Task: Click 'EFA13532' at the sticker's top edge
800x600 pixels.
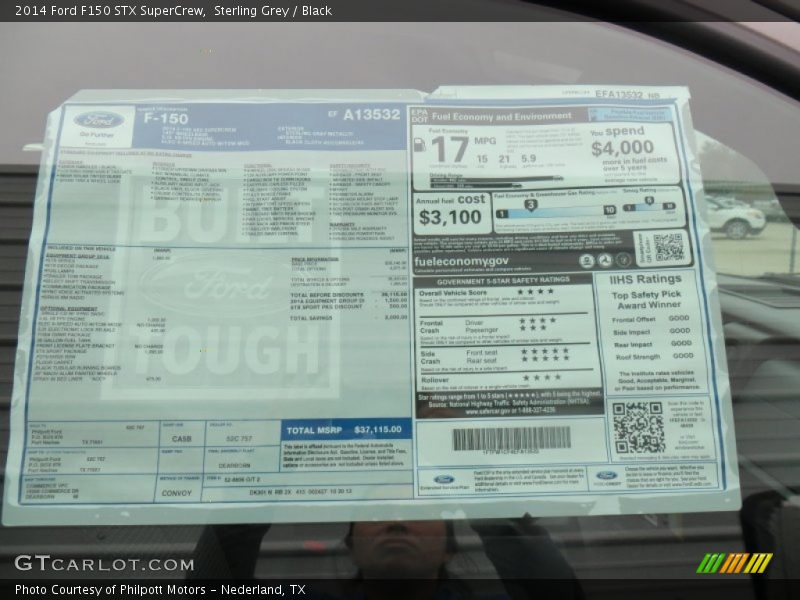Action: pos(619,94)
